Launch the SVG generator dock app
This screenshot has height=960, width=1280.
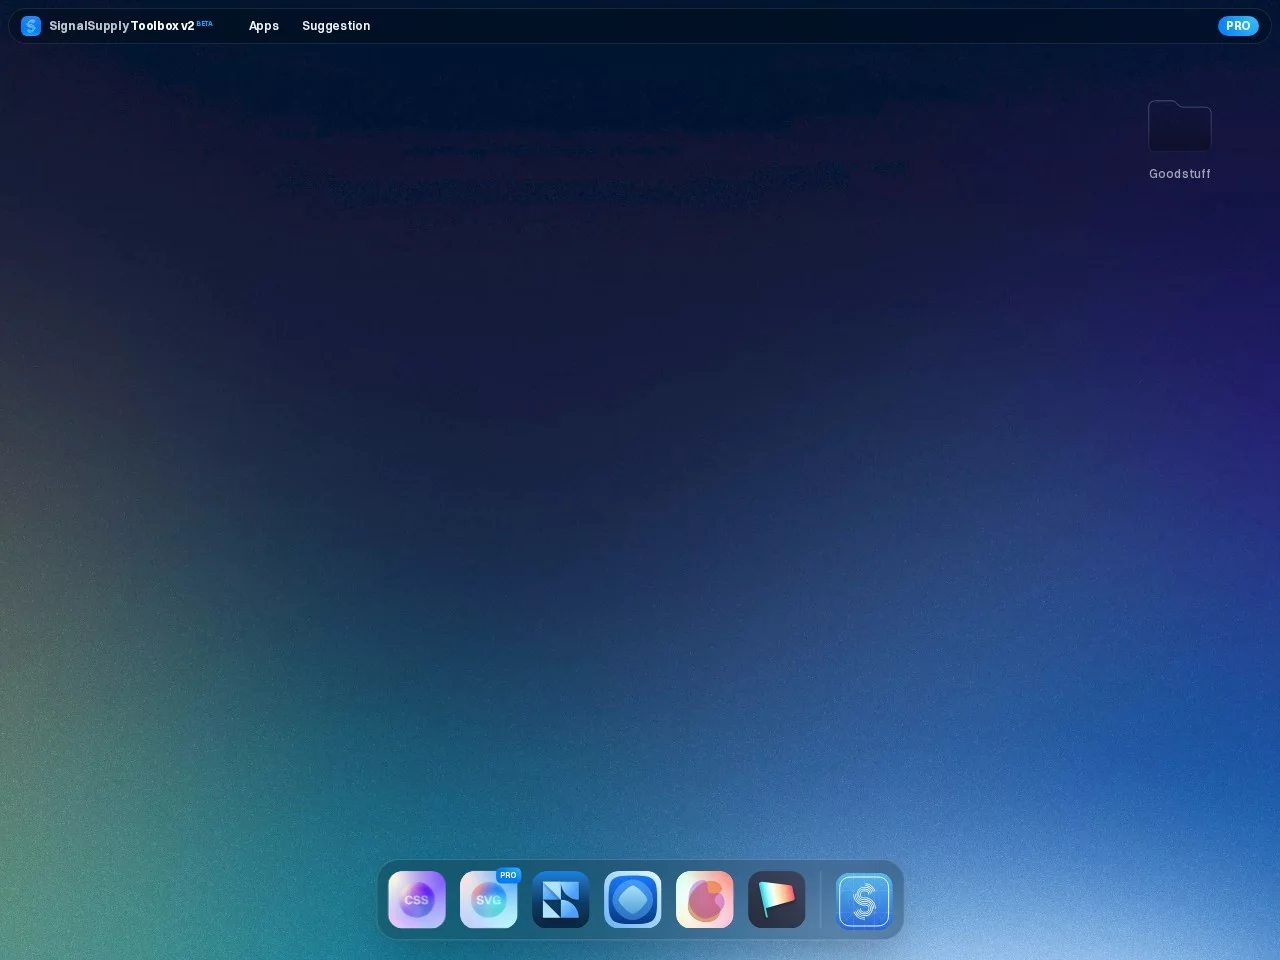click(488, 900)
